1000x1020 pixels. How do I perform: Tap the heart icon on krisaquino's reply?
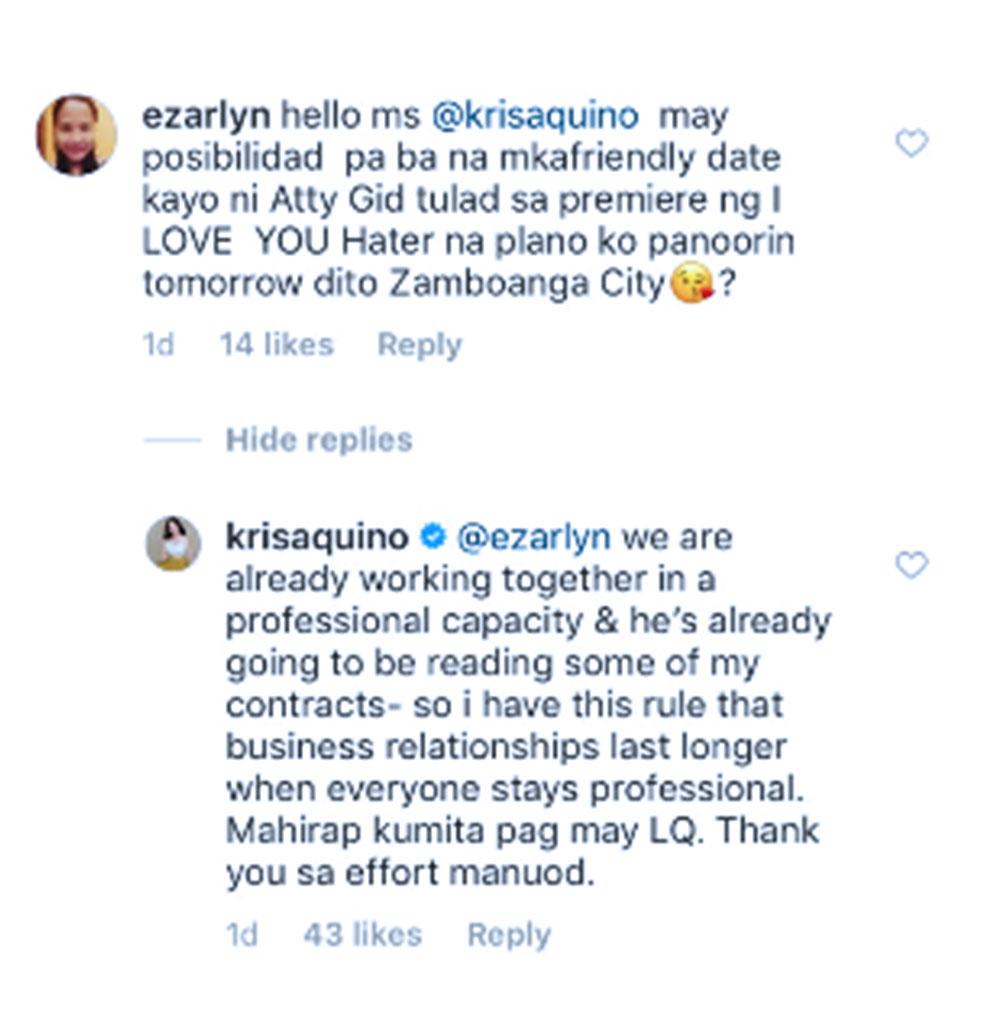(x=912, y=565)
